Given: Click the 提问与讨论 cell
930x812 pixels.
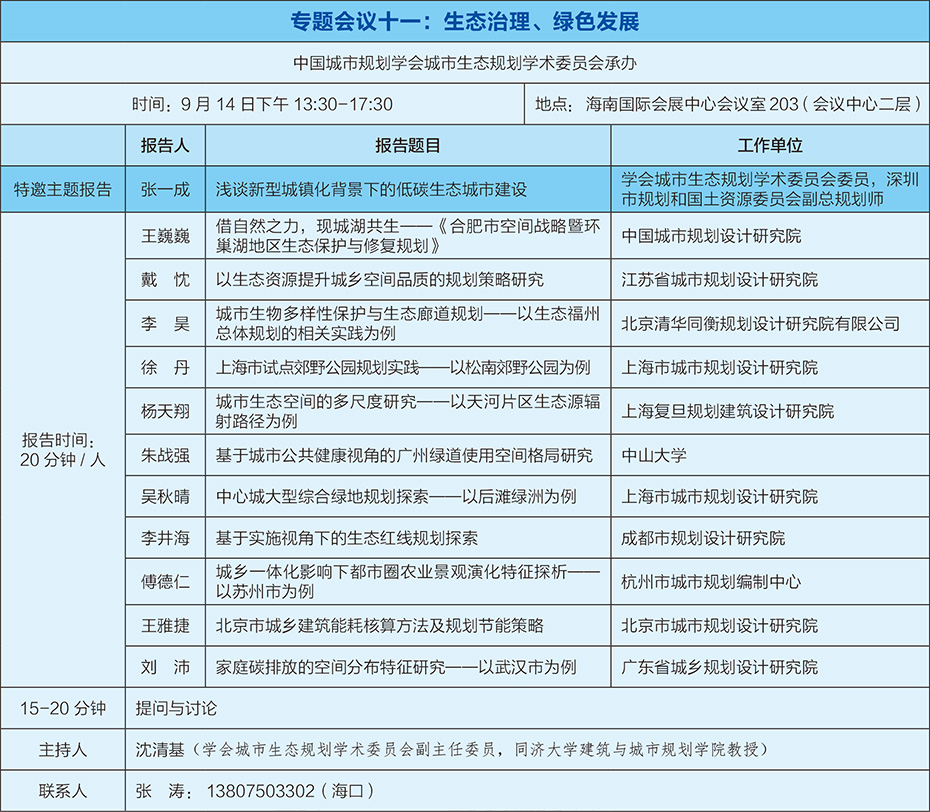Looking at the screenshot, I should pyautogui.click(x=176, y=709).
